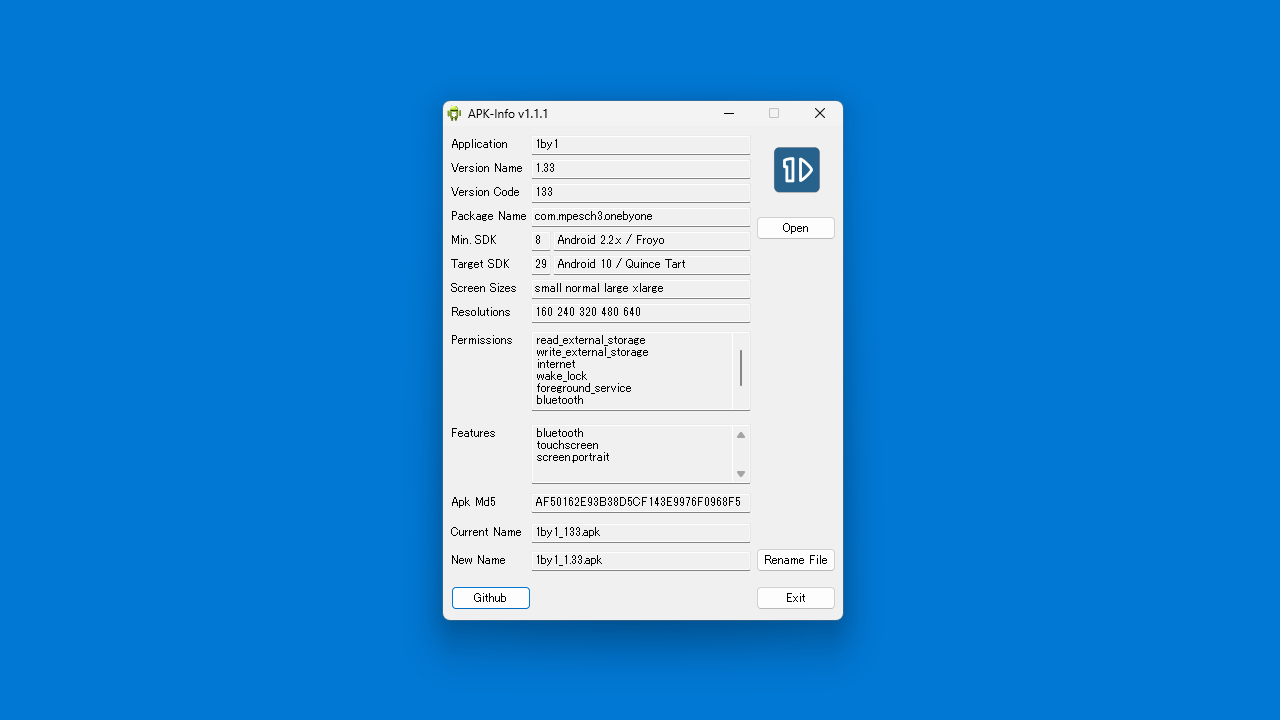Screen dimensions: 1280x720
Task: Close the APK-Info window
Action: [x=820, y=114]
